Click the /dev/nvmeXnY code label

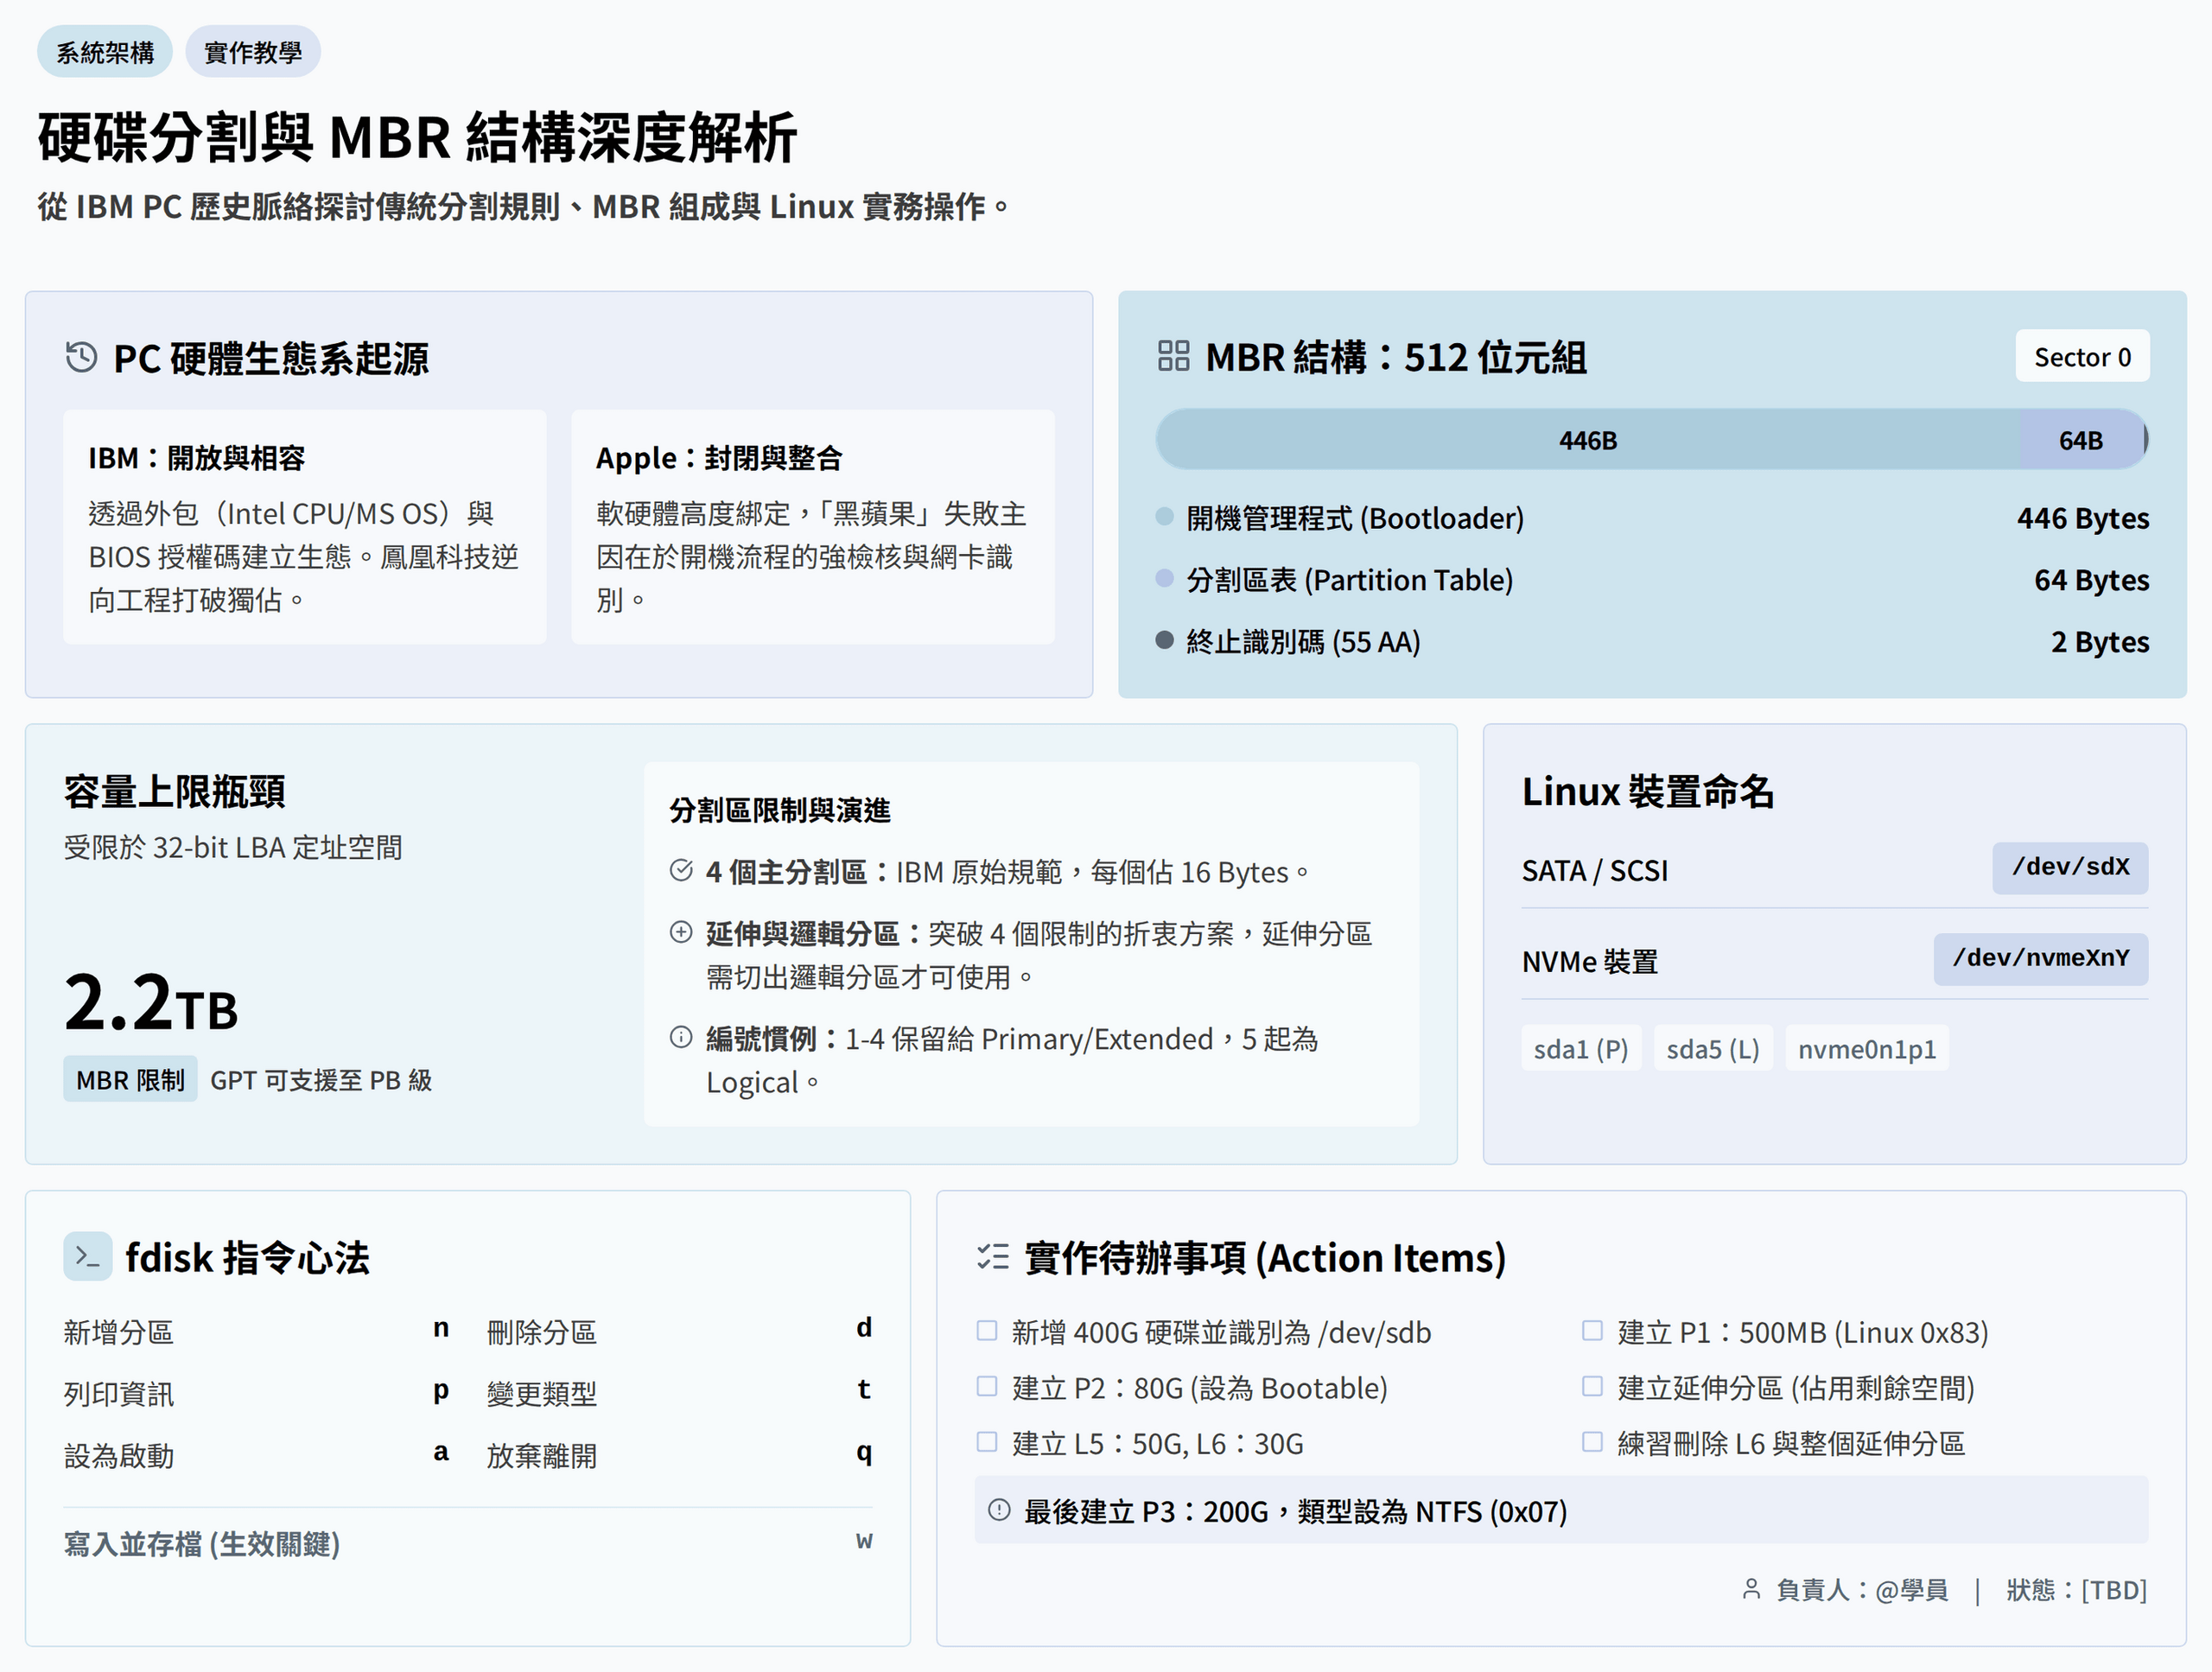click(x=2040, y=959)
